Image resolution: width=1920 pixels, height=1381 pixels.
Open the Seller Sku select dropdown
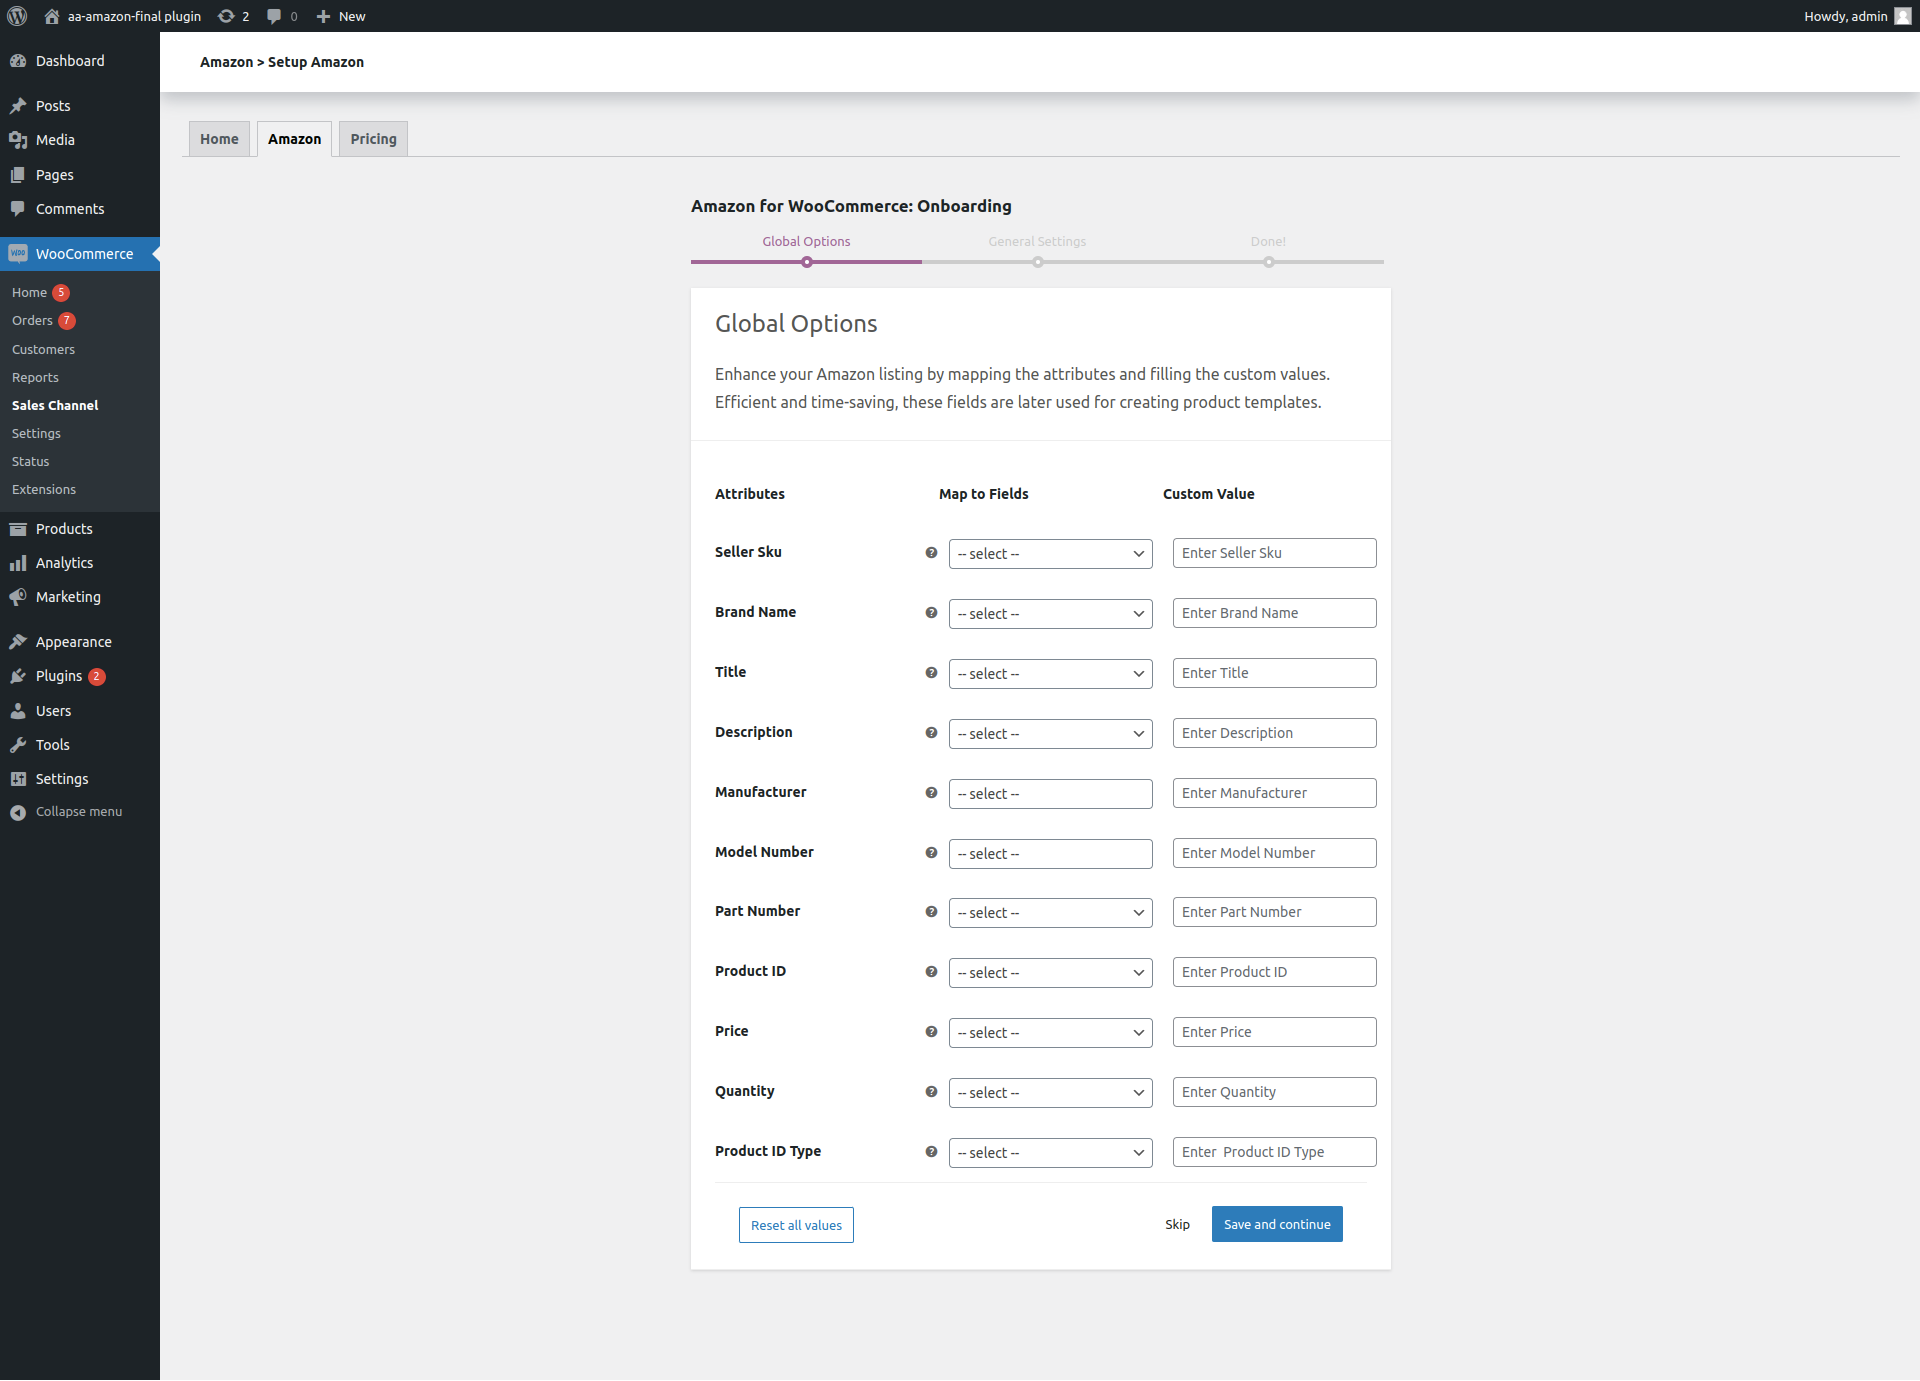(1050, 554)
